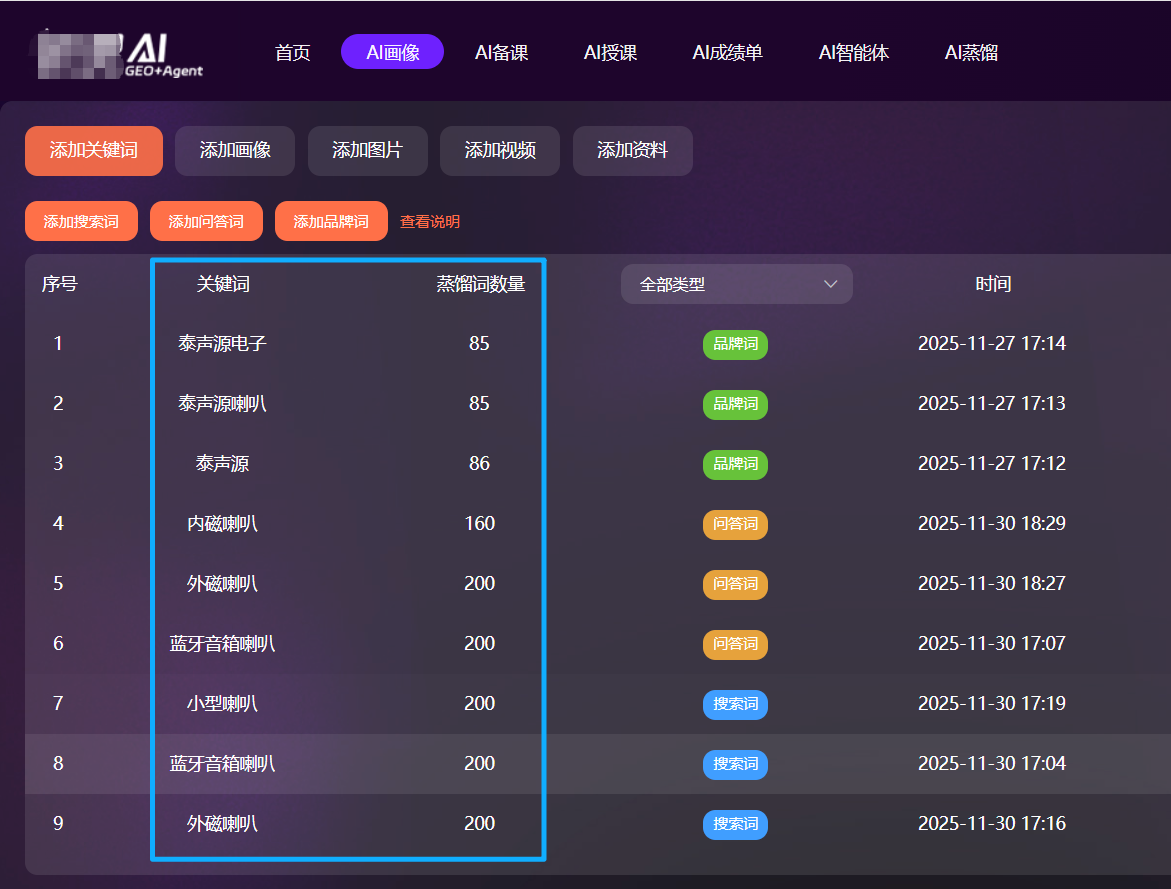Click the orange 添加搜索词 button
Viewport: 1171px width, 889px height.
click(81, 221)
